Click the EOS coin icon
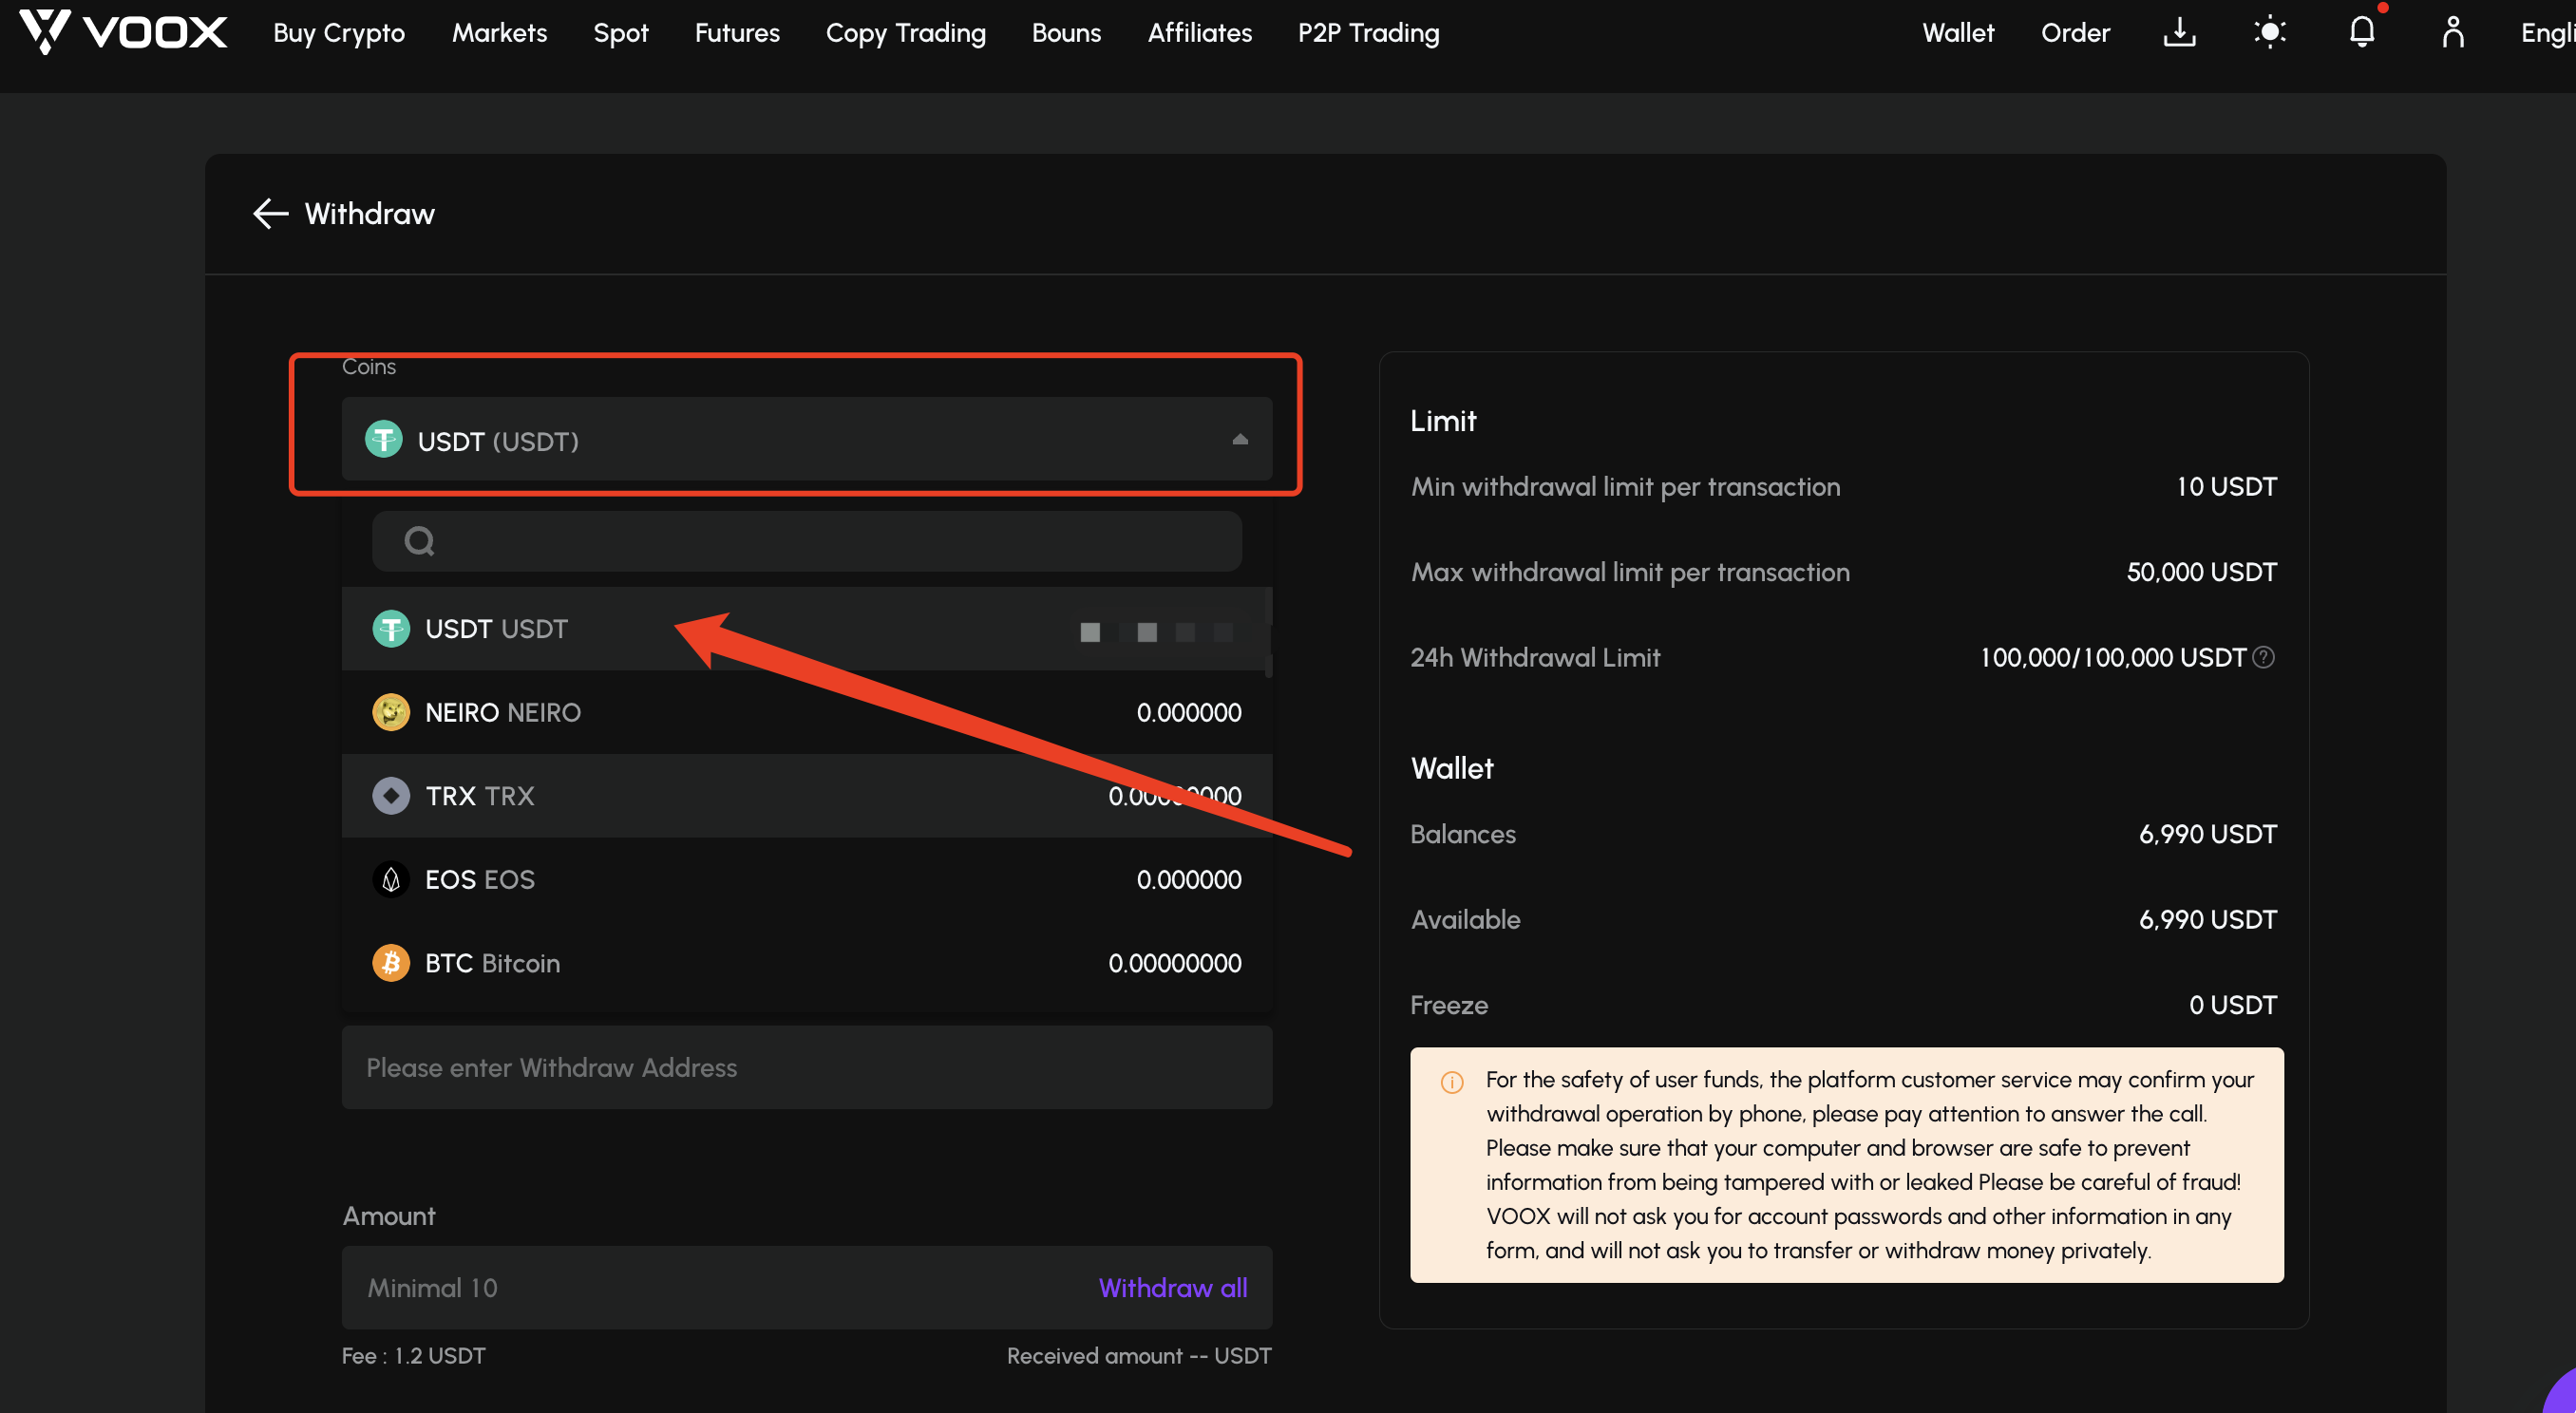 tap(391, 879)
